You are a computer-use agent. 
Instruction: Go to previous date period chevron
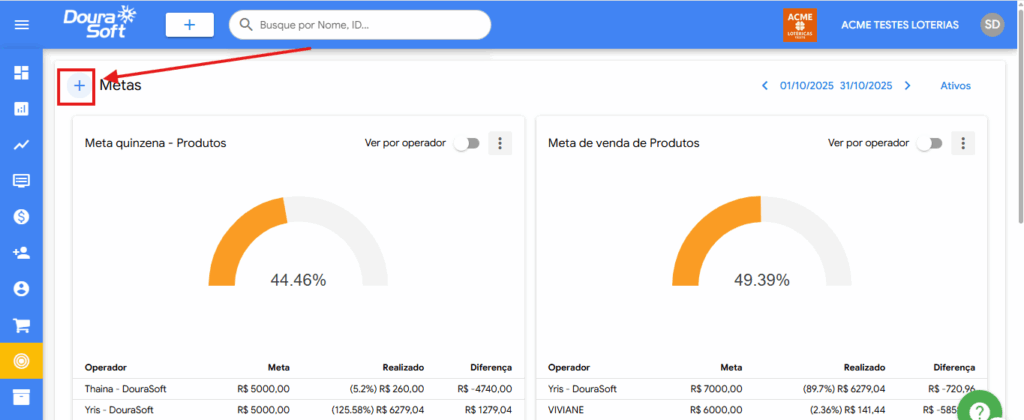[x=765, y=86]
